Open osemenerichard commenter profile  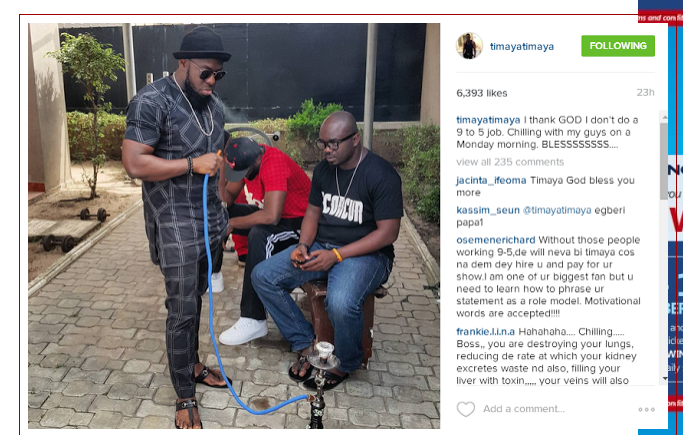point(496,240)
